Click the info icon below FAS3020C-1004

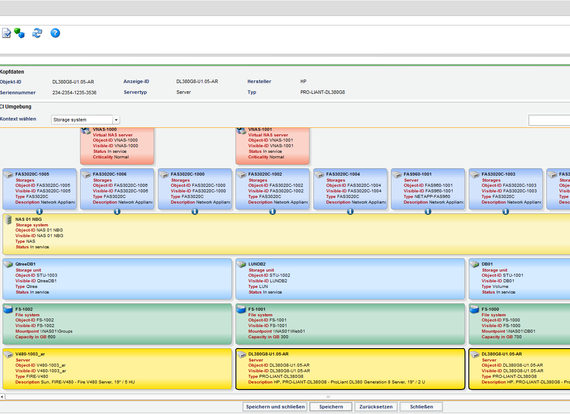(x=350, y=212)
